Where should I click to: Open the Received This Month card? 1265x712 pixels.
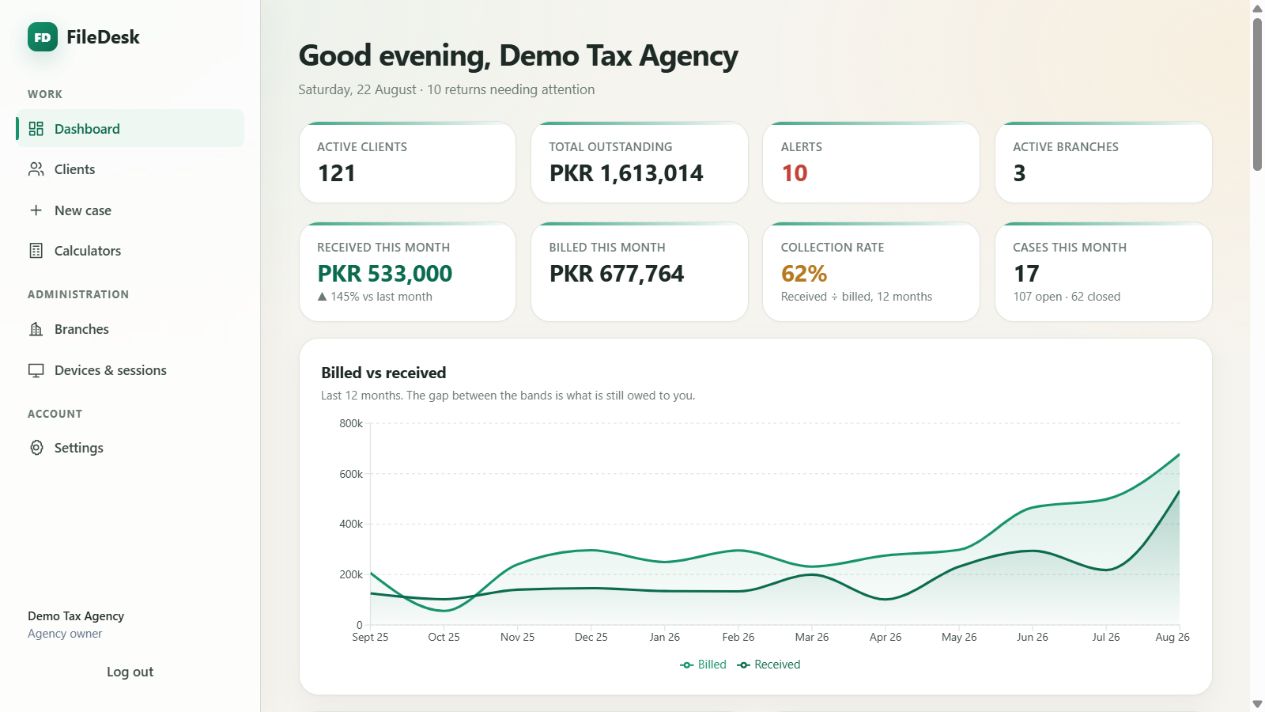point(407,272)
